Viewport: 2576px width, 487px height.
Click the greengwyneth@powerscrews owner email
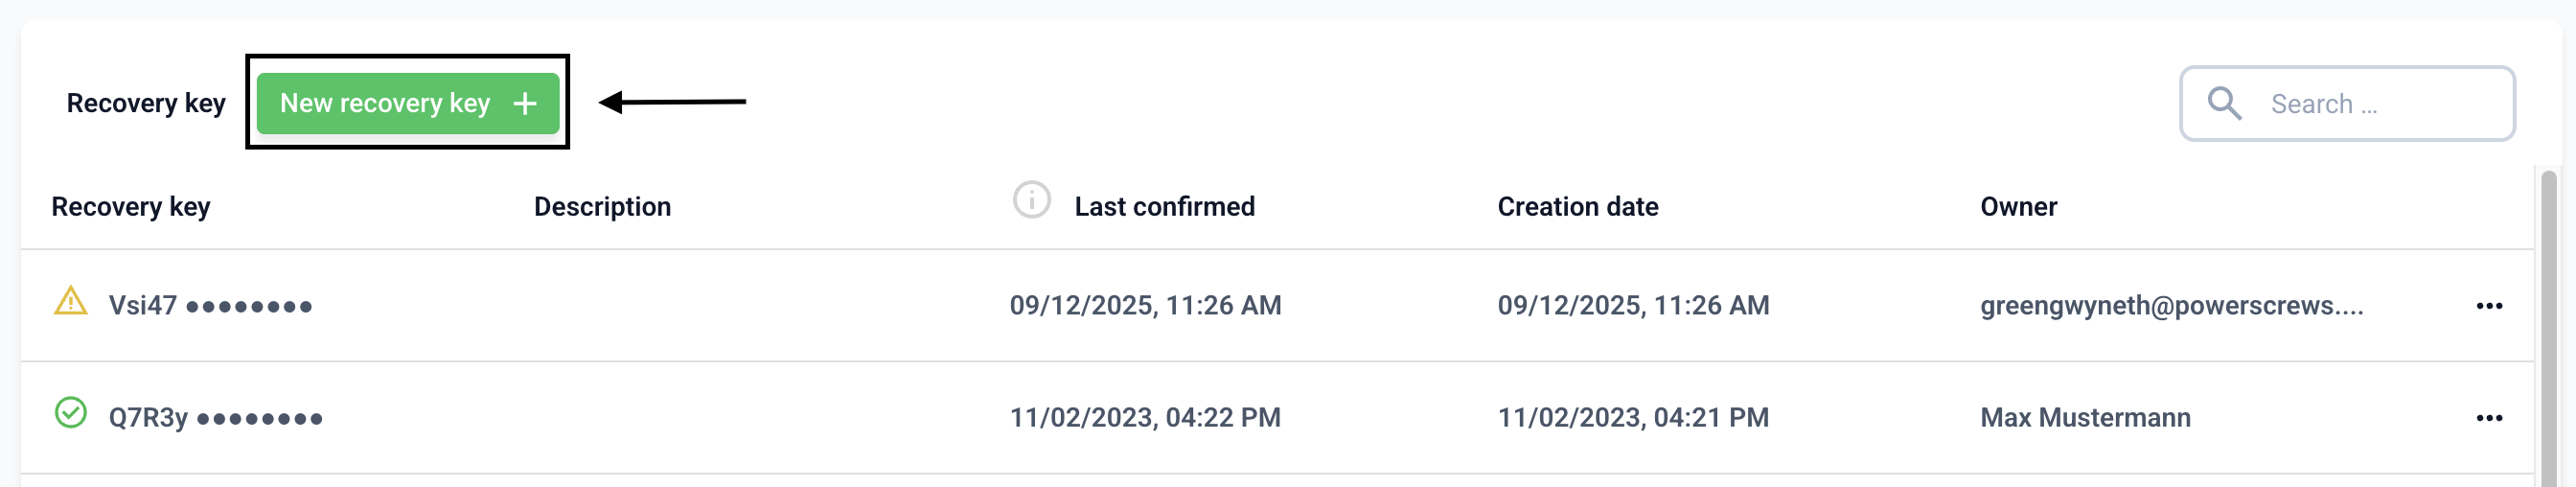[x=2171, y=306]
